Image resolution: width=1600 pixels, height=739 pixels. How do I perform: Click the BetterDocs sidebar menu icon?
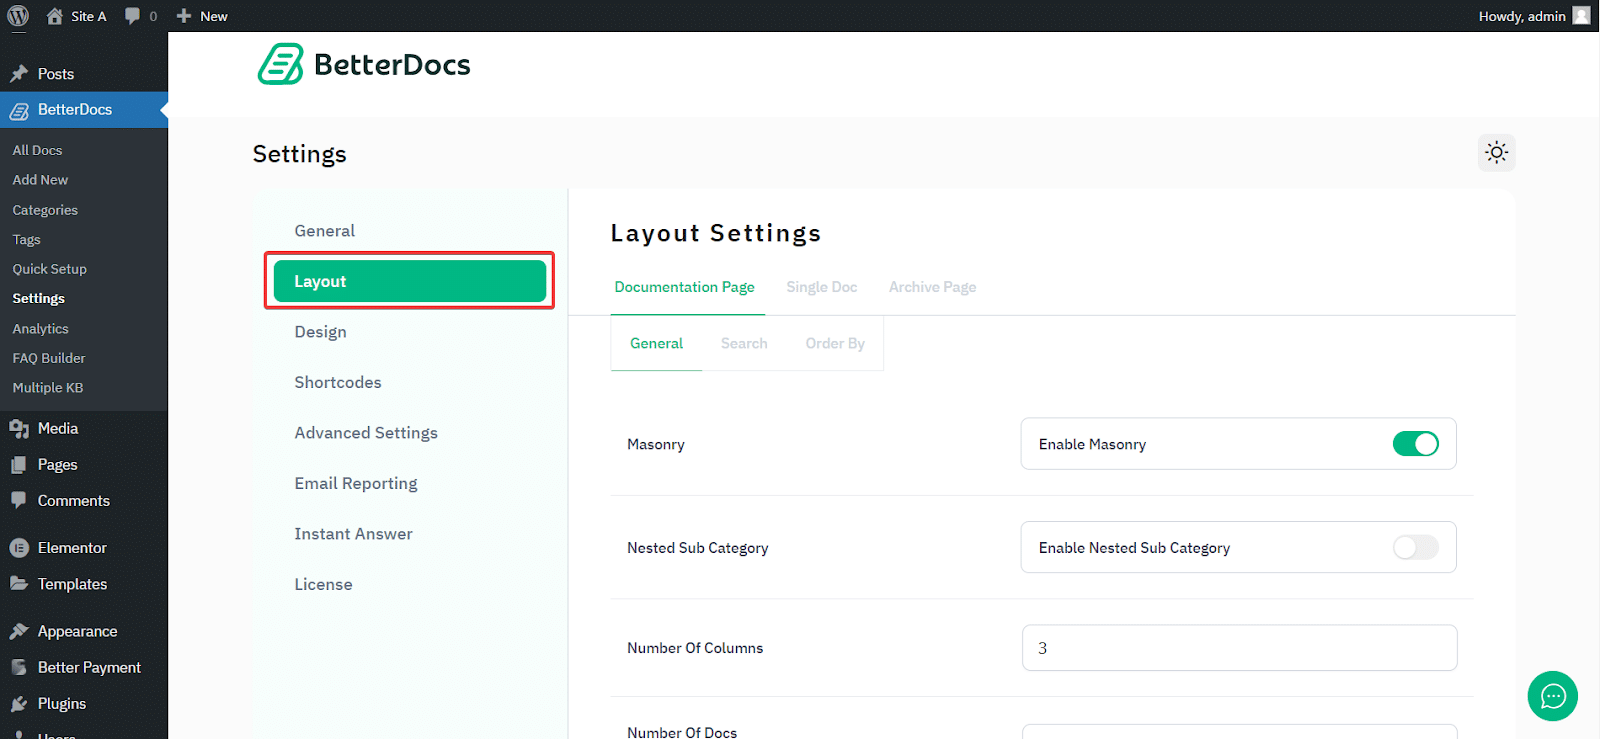pyautogui.click(x=19, y=110)
